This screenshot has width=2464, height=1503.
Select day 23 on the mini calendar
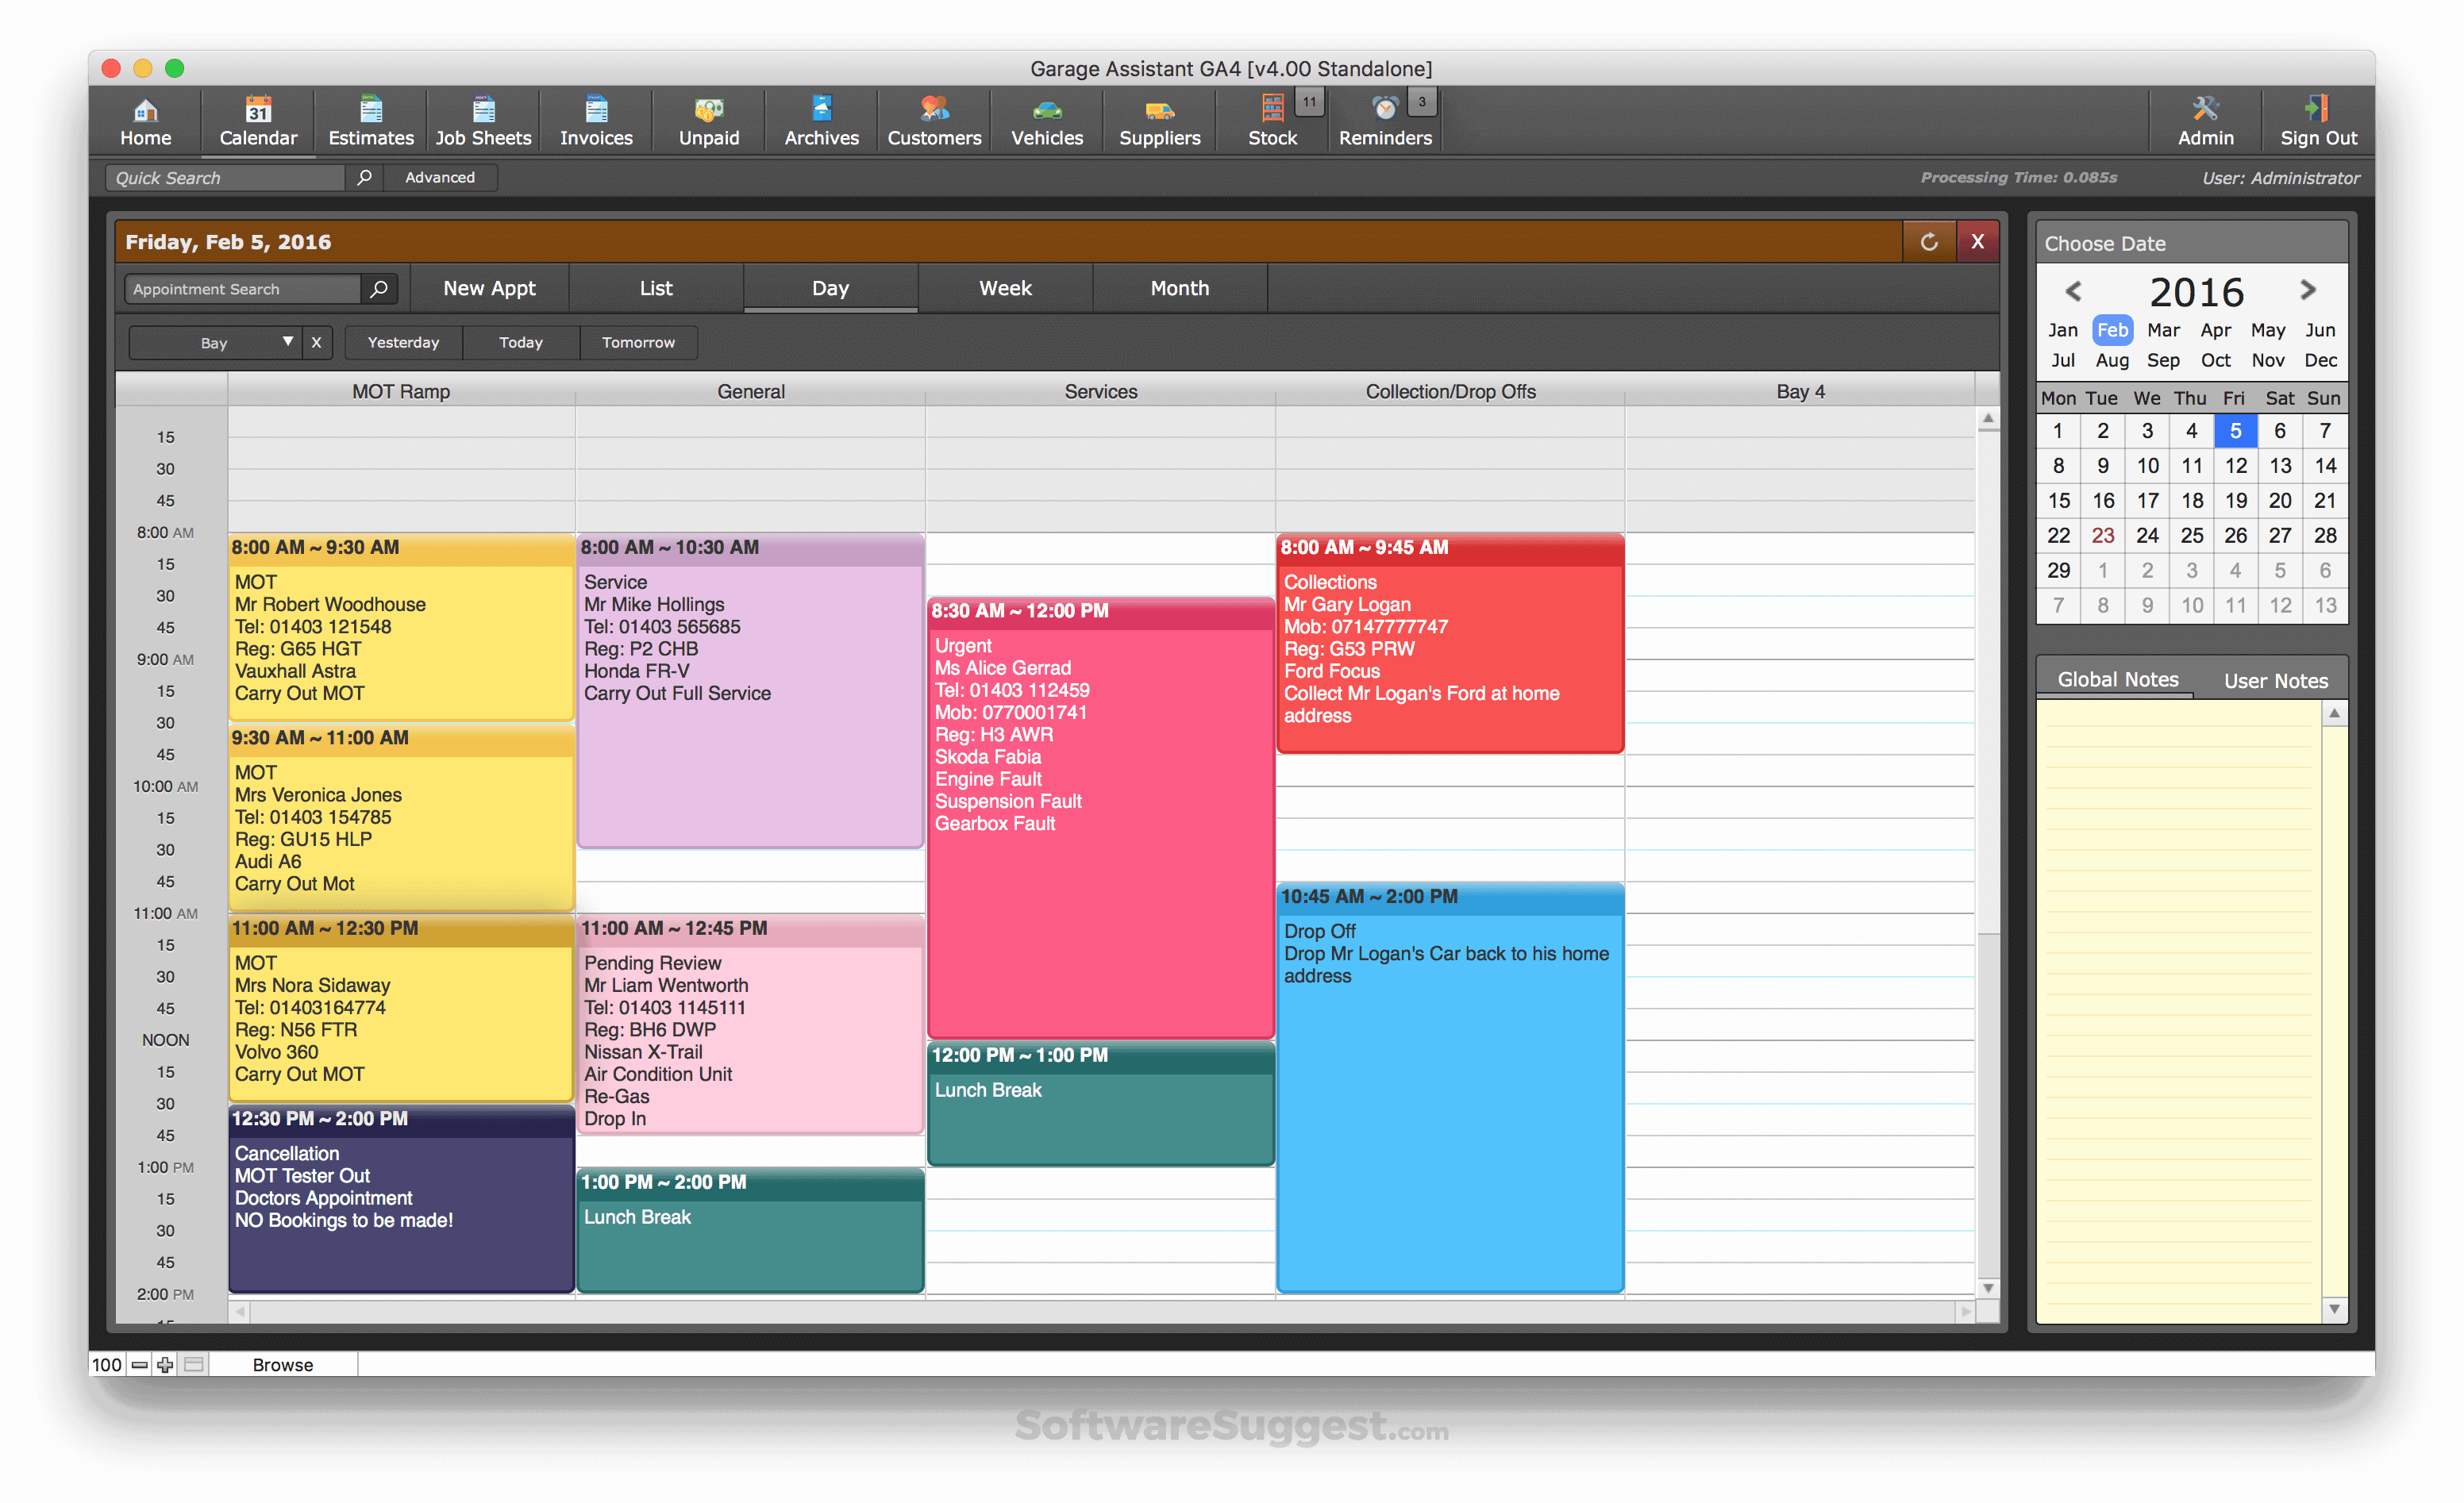[2103, 535]
